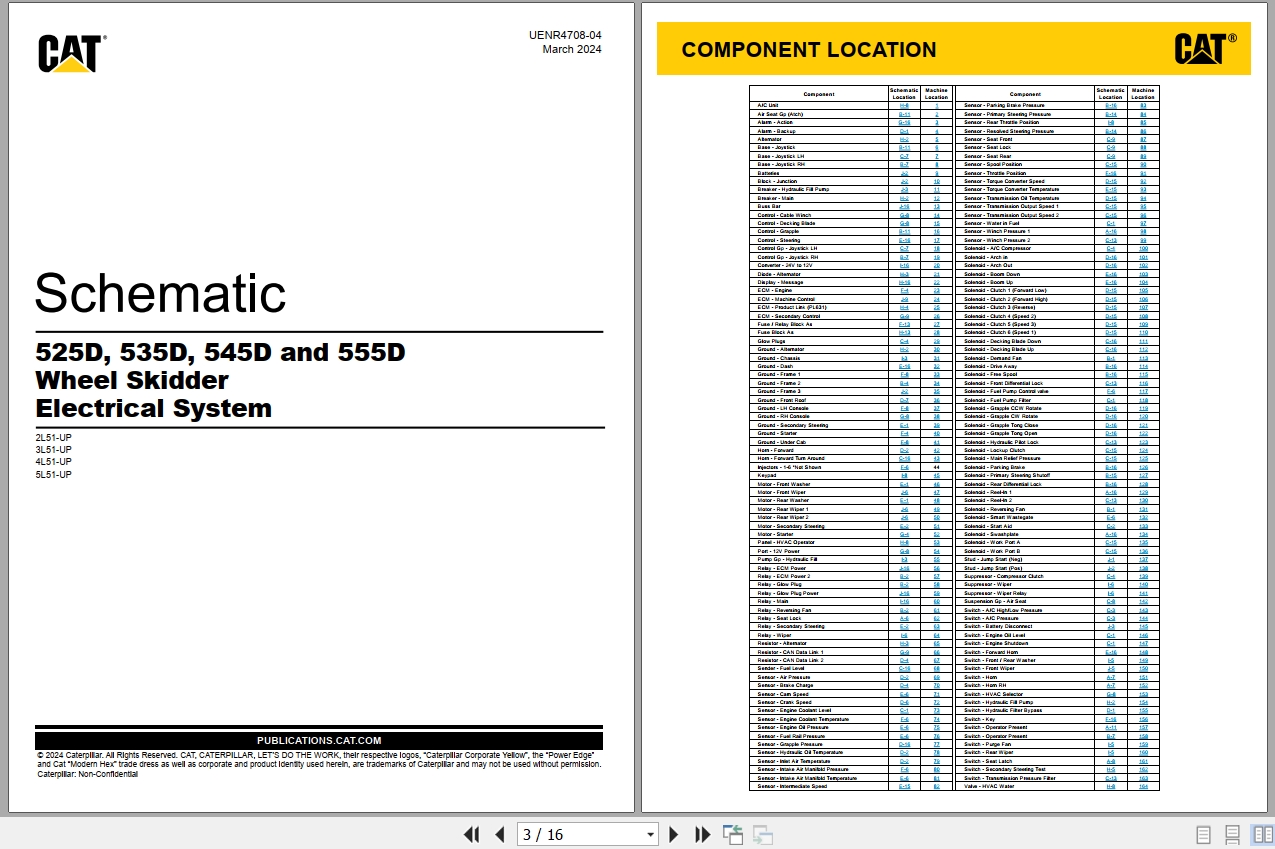Open machine location 100 for Solenoid - A/C Compressor
Viewport: 1275px width, 849px height.
[x=1143, y=248]
